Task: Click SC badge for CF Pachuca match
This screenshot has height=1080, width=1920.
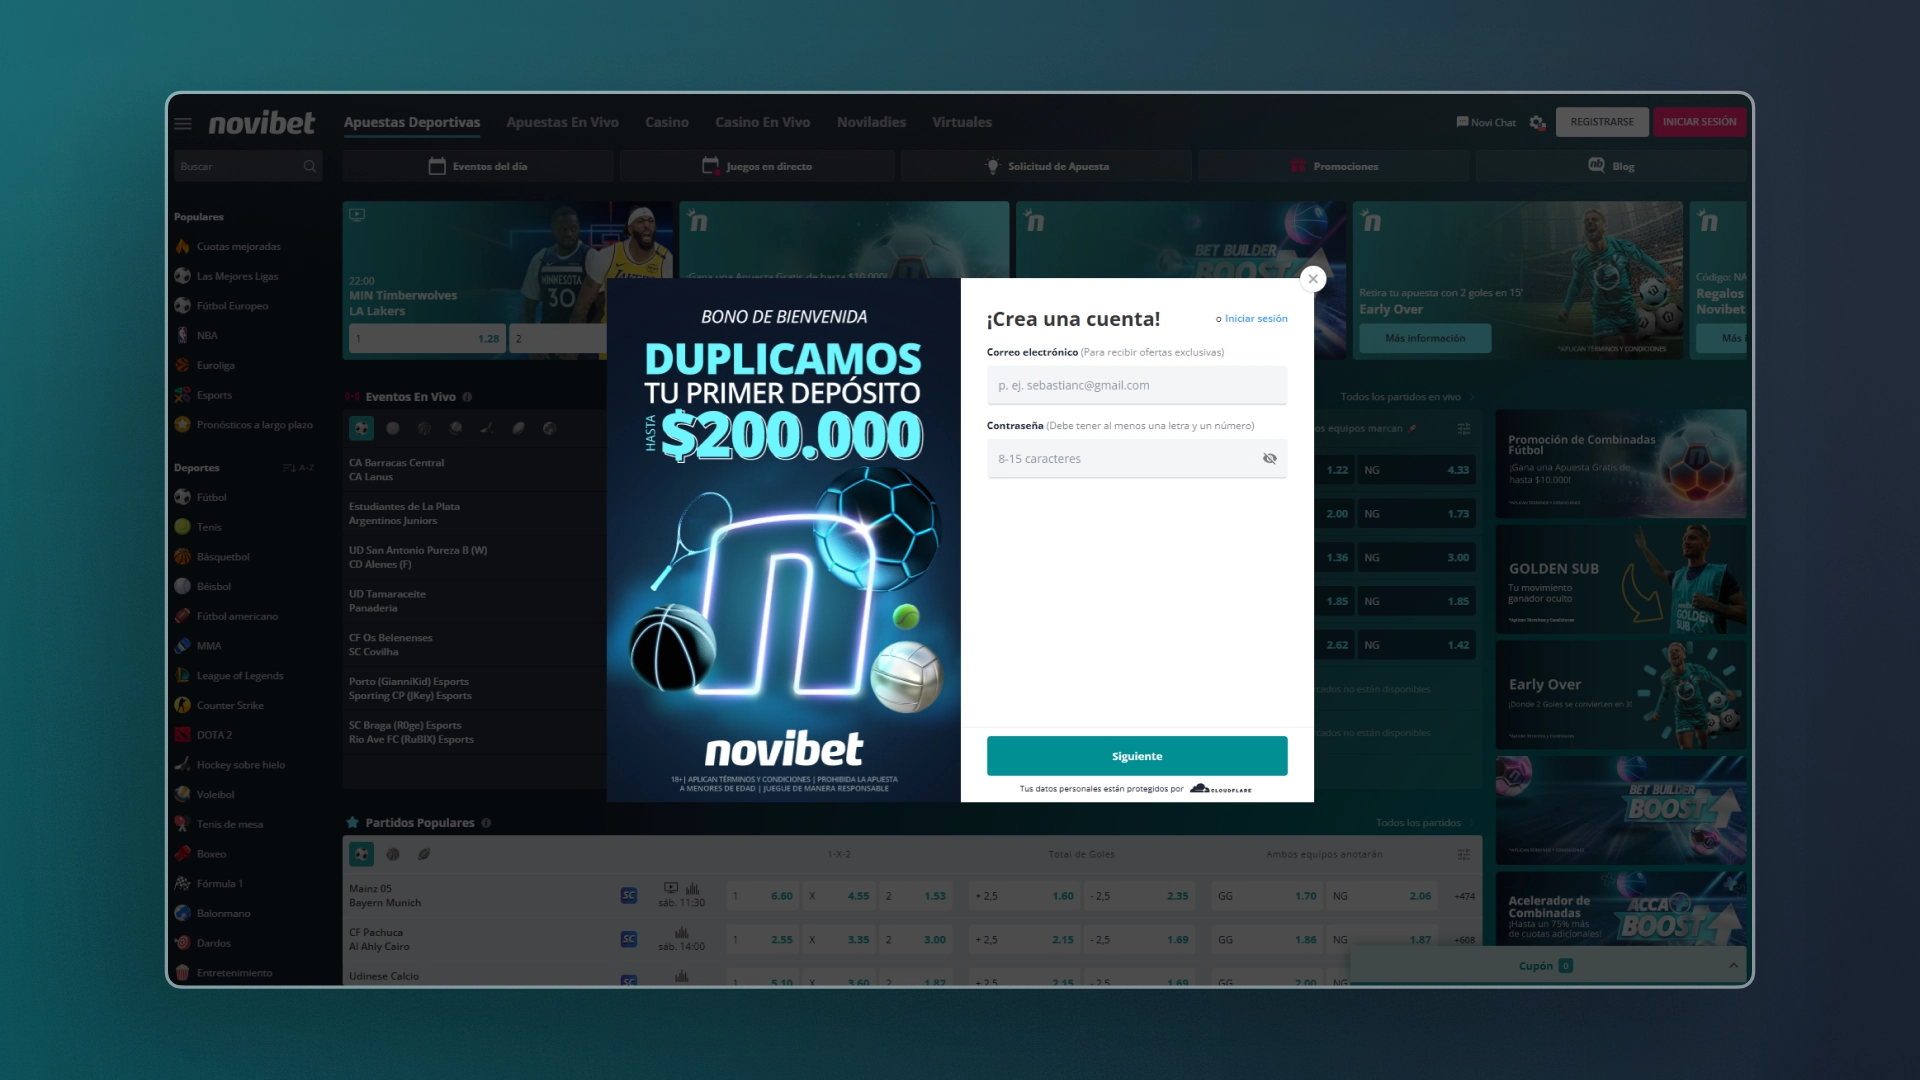Action: point(628,939)
